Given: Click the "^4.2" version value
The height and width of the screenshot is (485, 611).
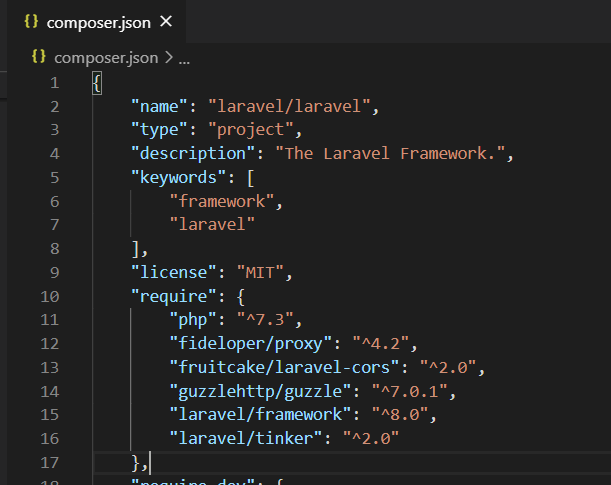Looking at the screenshot, I should tap(380, 344).
